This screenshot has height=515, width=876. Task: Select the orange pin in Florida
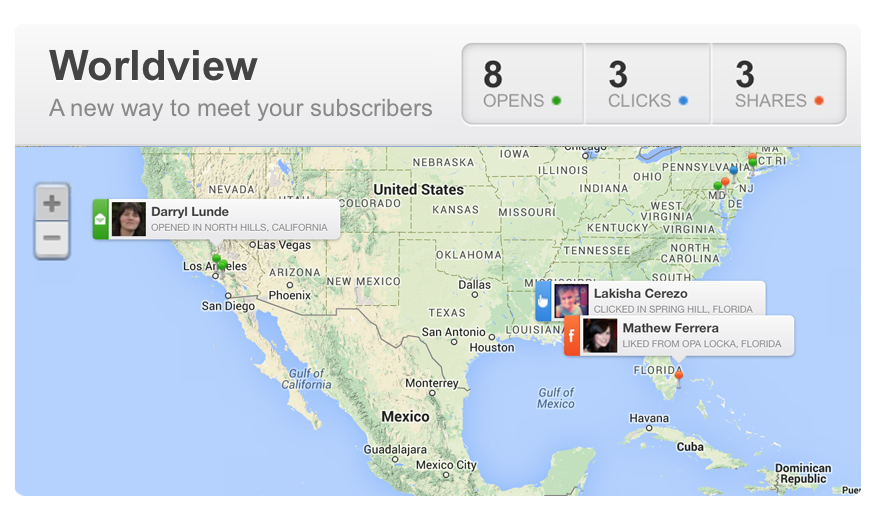[679, 375]
